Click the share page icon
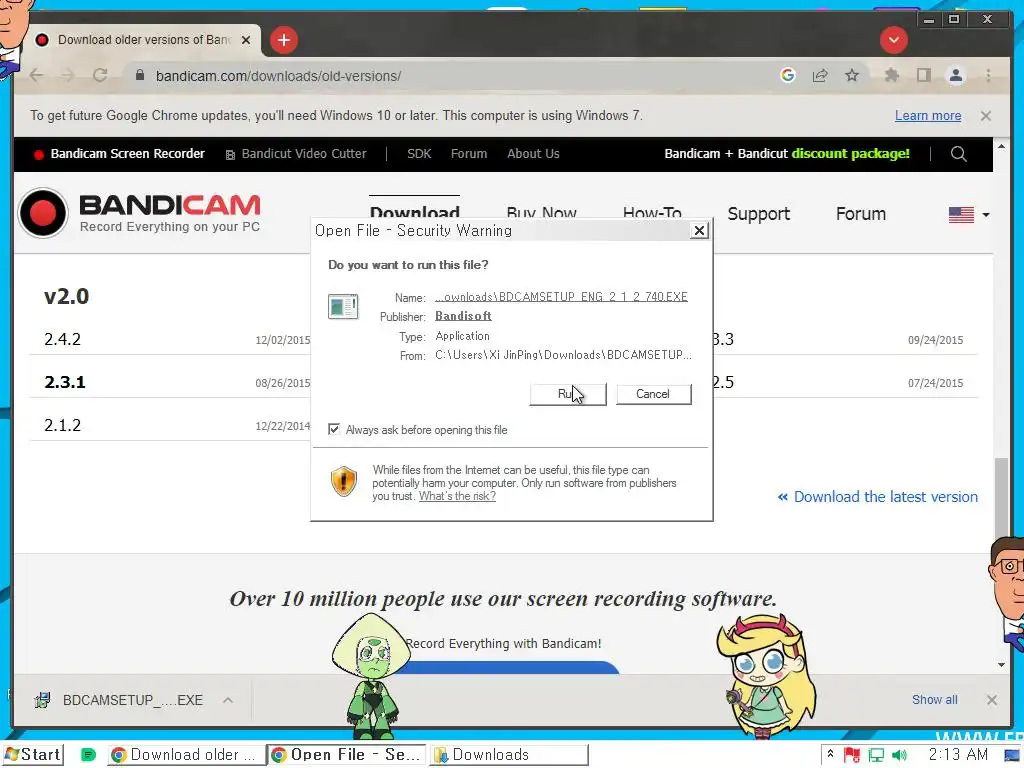This screenshot has height=768, width=1024. pos(820,76)
